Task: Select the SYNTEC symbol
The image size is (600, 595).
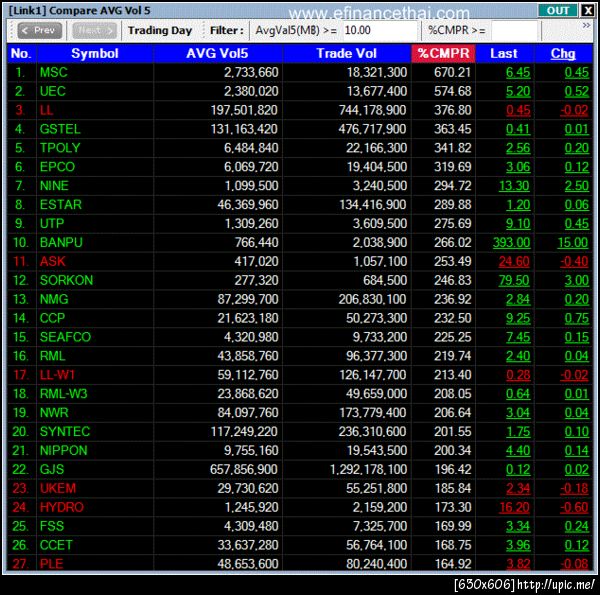Action: coord(65,432)
